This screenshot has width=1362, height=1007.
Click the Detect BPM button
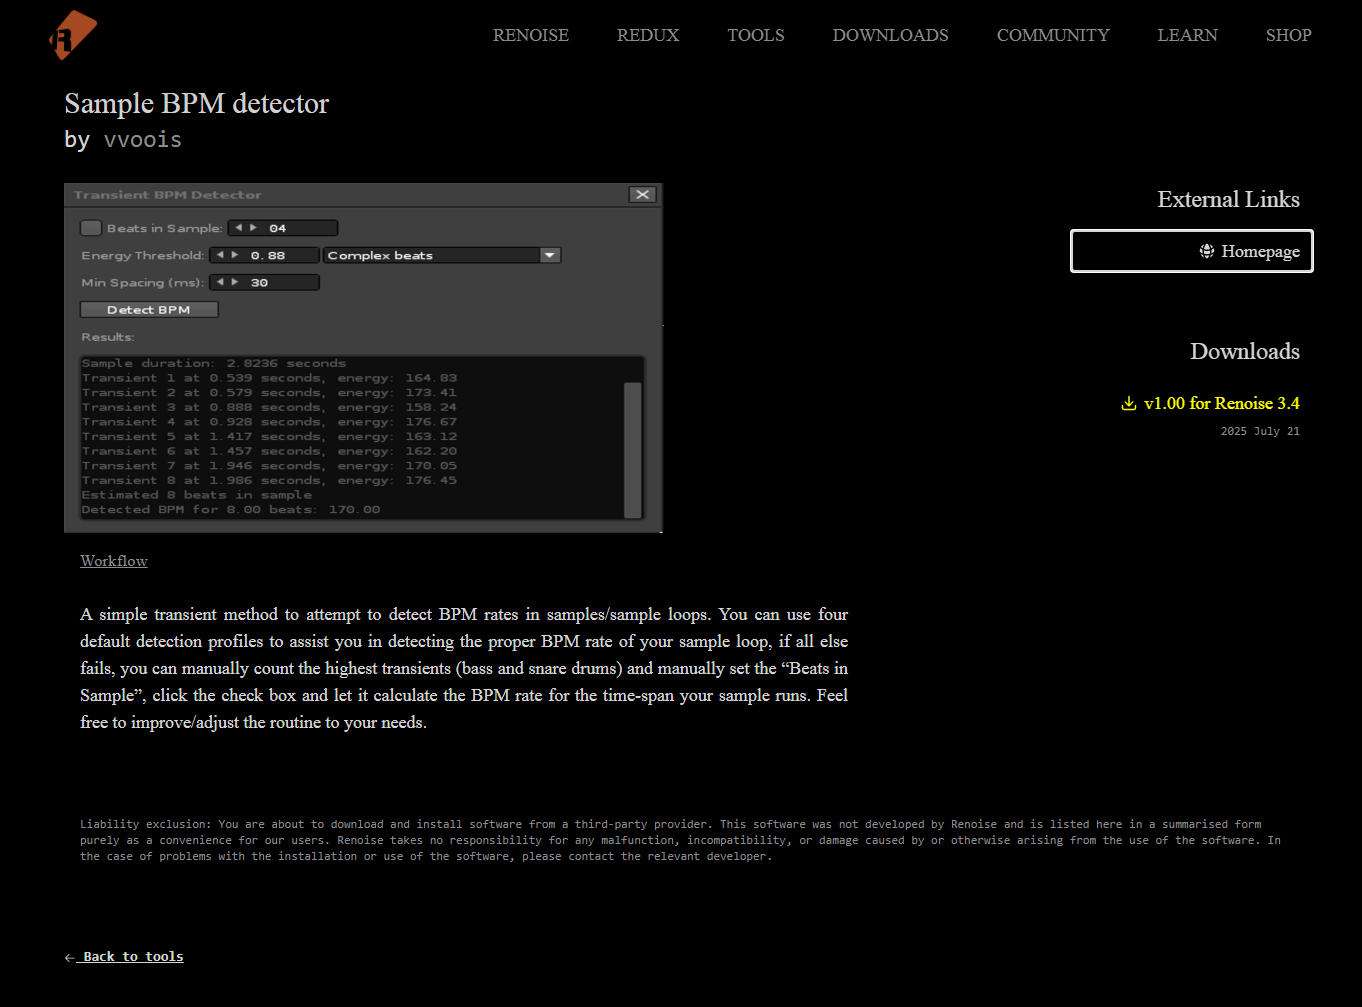(149, 310)
